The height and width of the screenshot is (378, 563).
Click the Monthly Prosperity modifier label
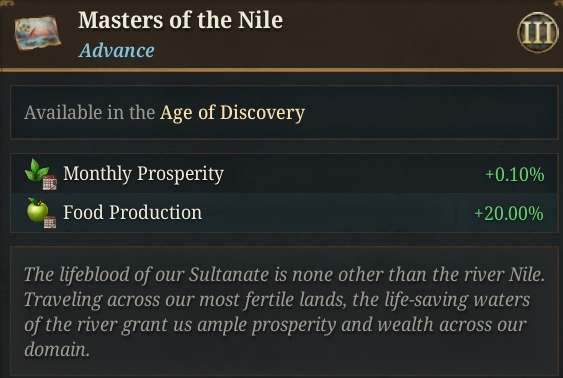(143, 174)
